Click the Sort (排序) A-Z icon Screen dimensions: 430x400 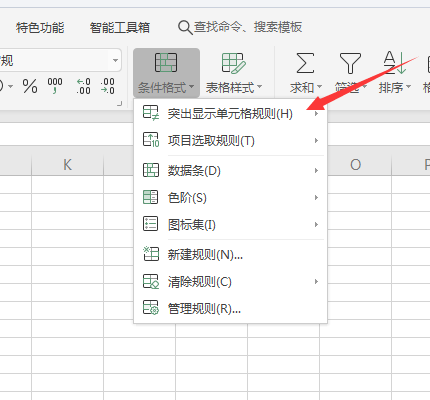point(394,62)
